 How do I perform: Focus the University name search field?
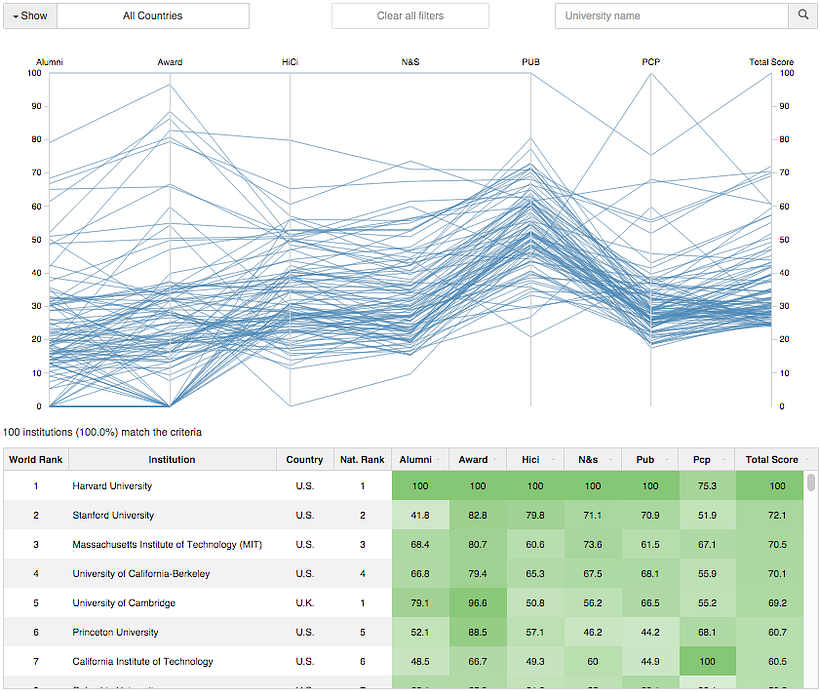coord(671,16)
